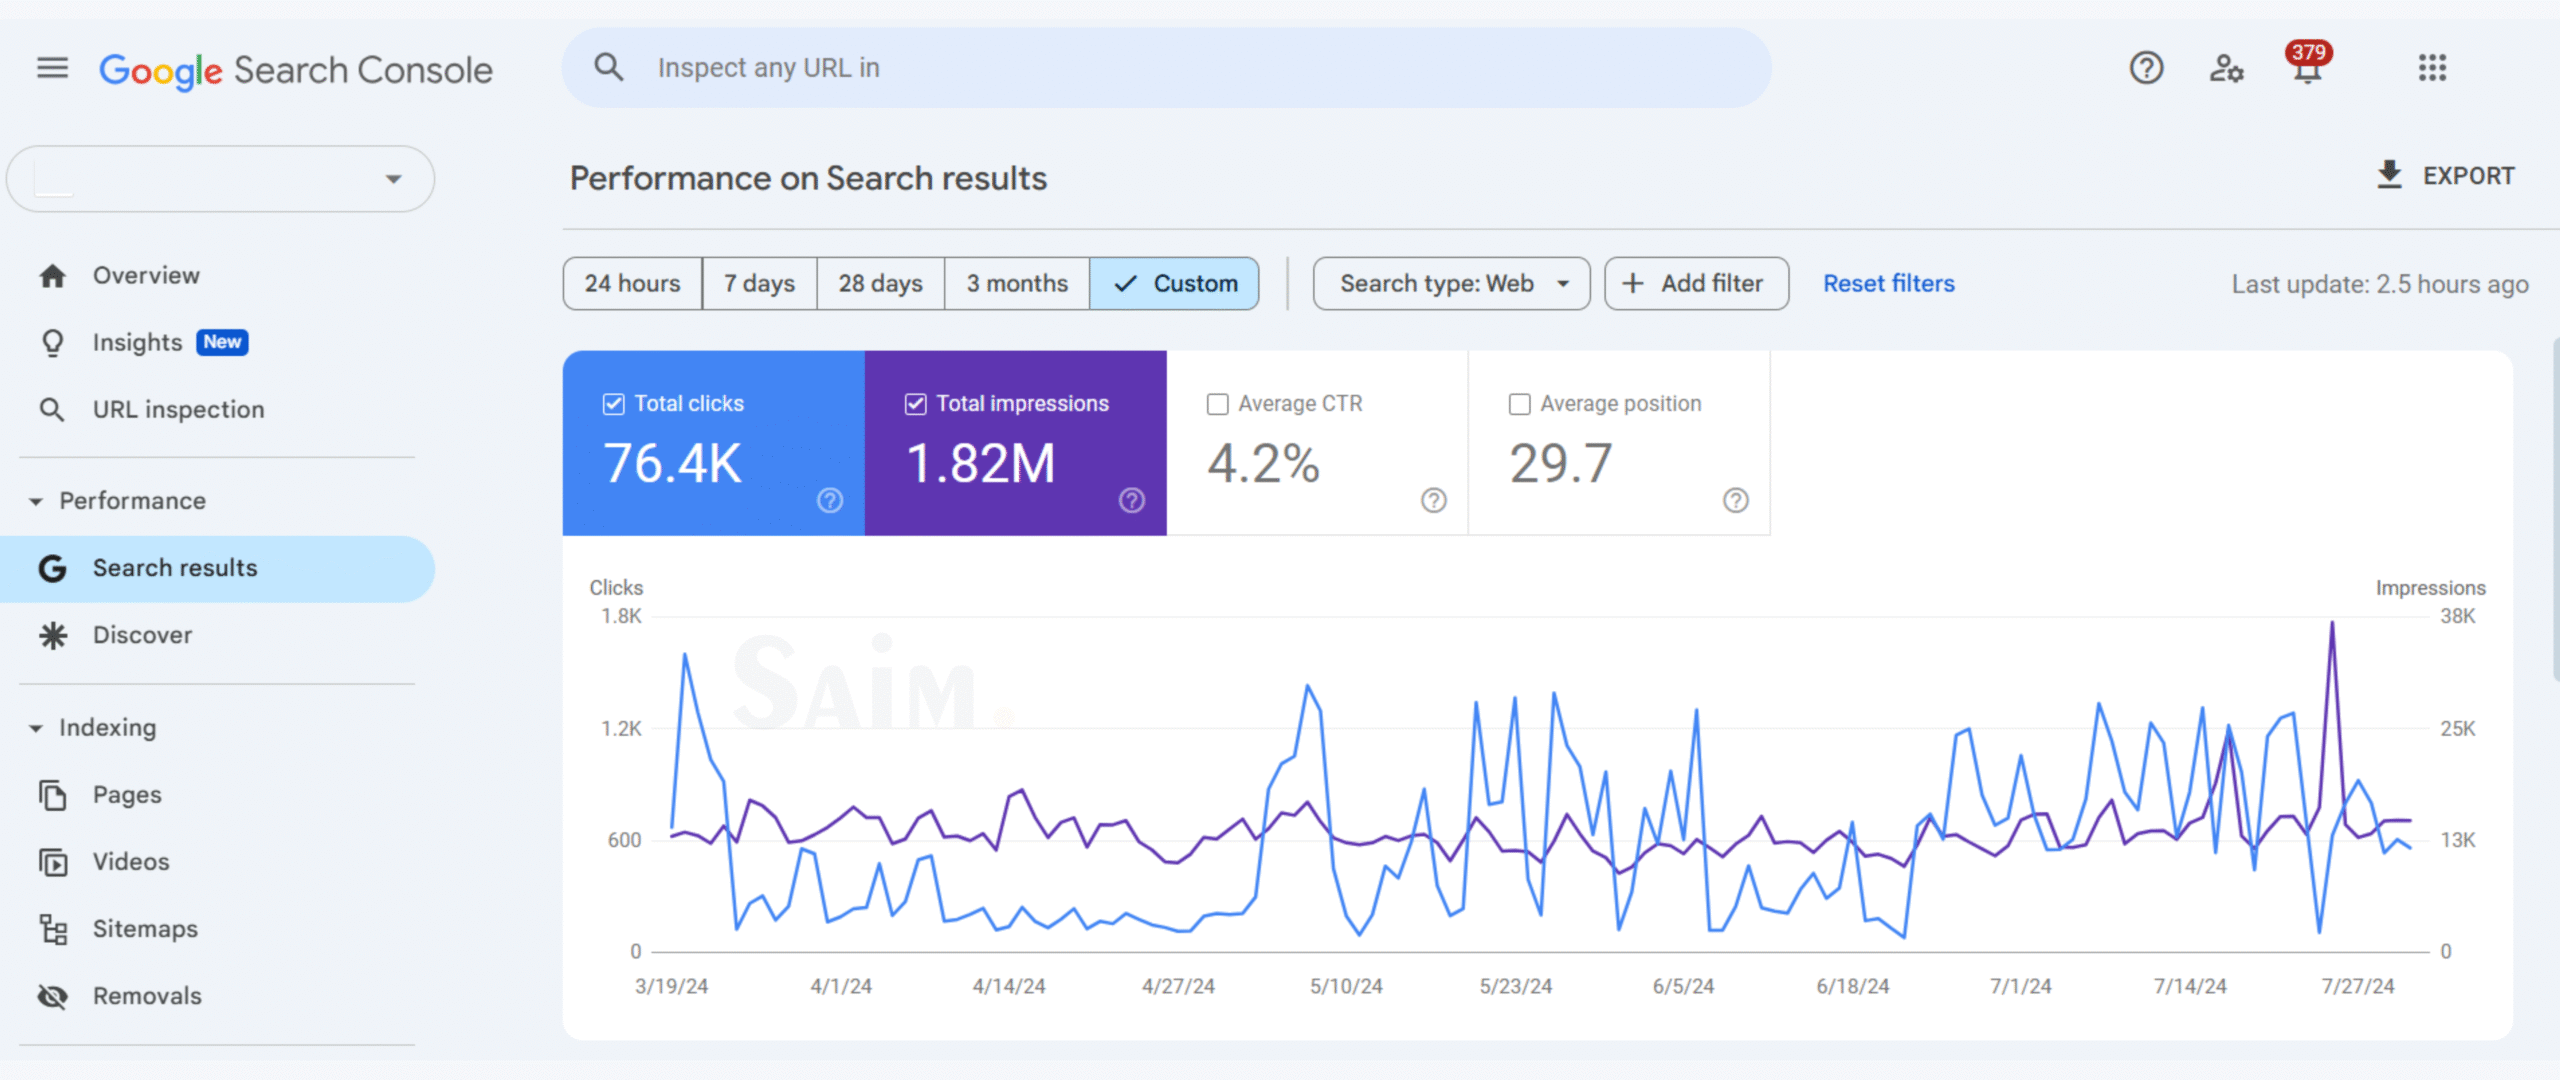
Task: Open Sitemaps from the sidebar
Action: 145,929
